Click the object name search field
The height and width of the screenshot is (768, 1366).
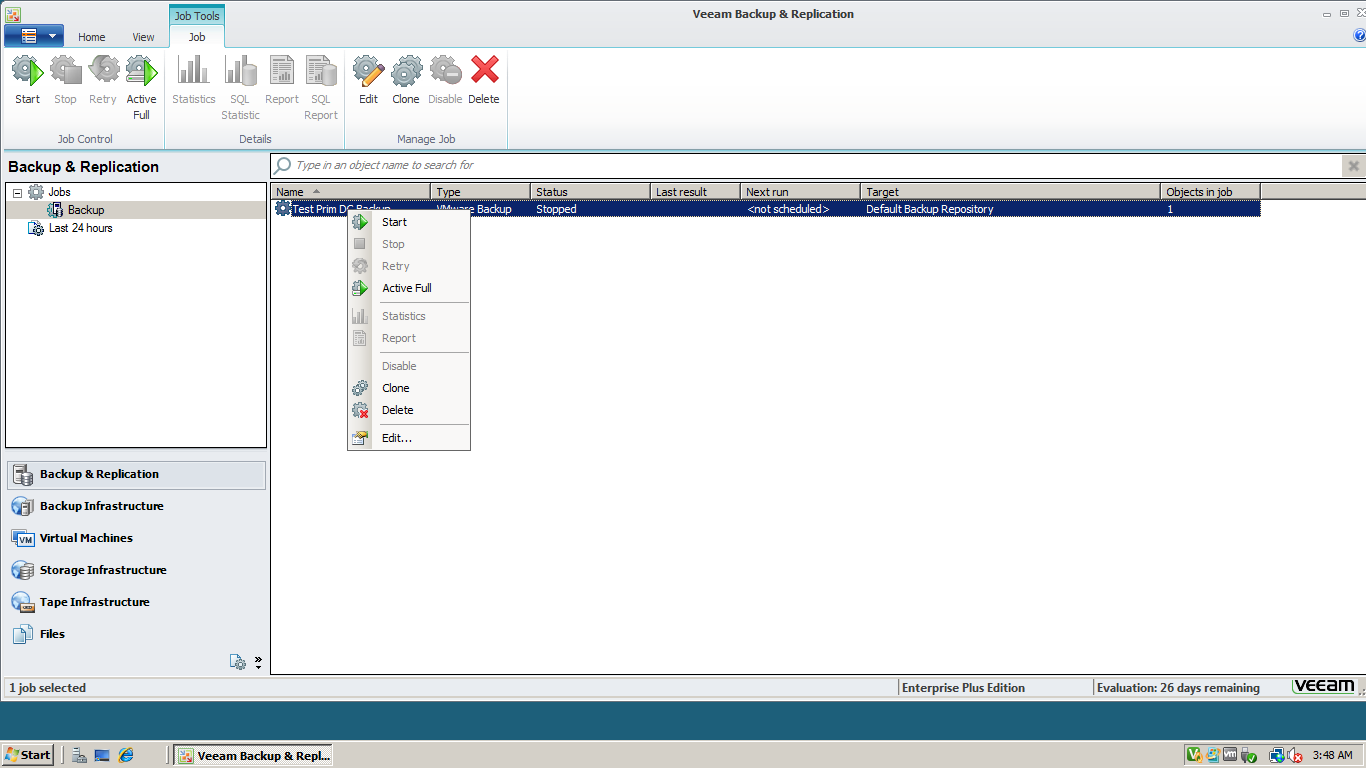click(700, 165)
